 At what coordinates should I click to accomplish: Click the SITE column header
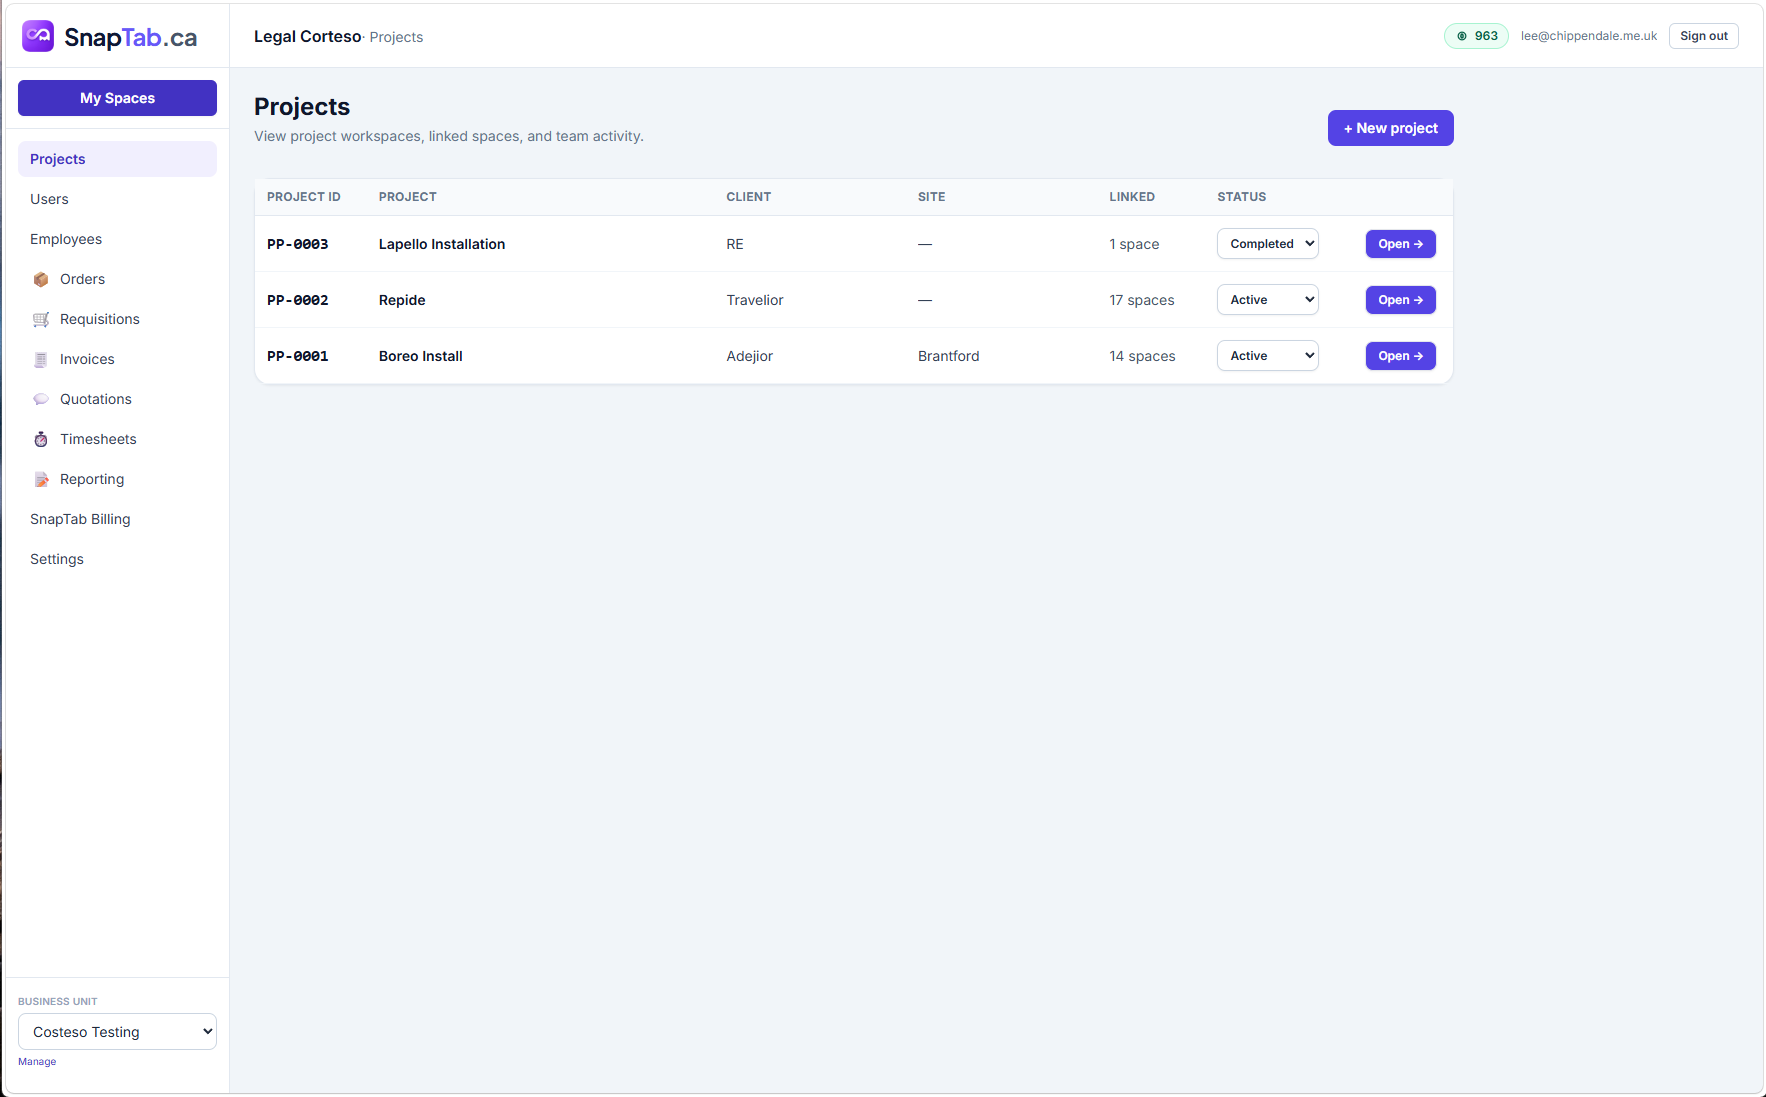pos(932,197)
